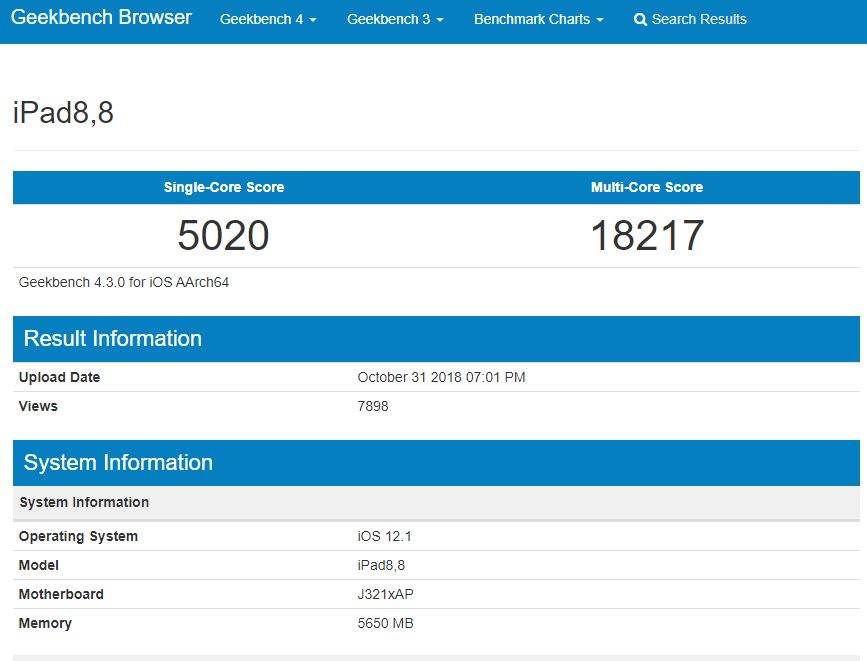Click the Model row label
This screenshot has height=661, width=867.
click(x=39, y=565)
